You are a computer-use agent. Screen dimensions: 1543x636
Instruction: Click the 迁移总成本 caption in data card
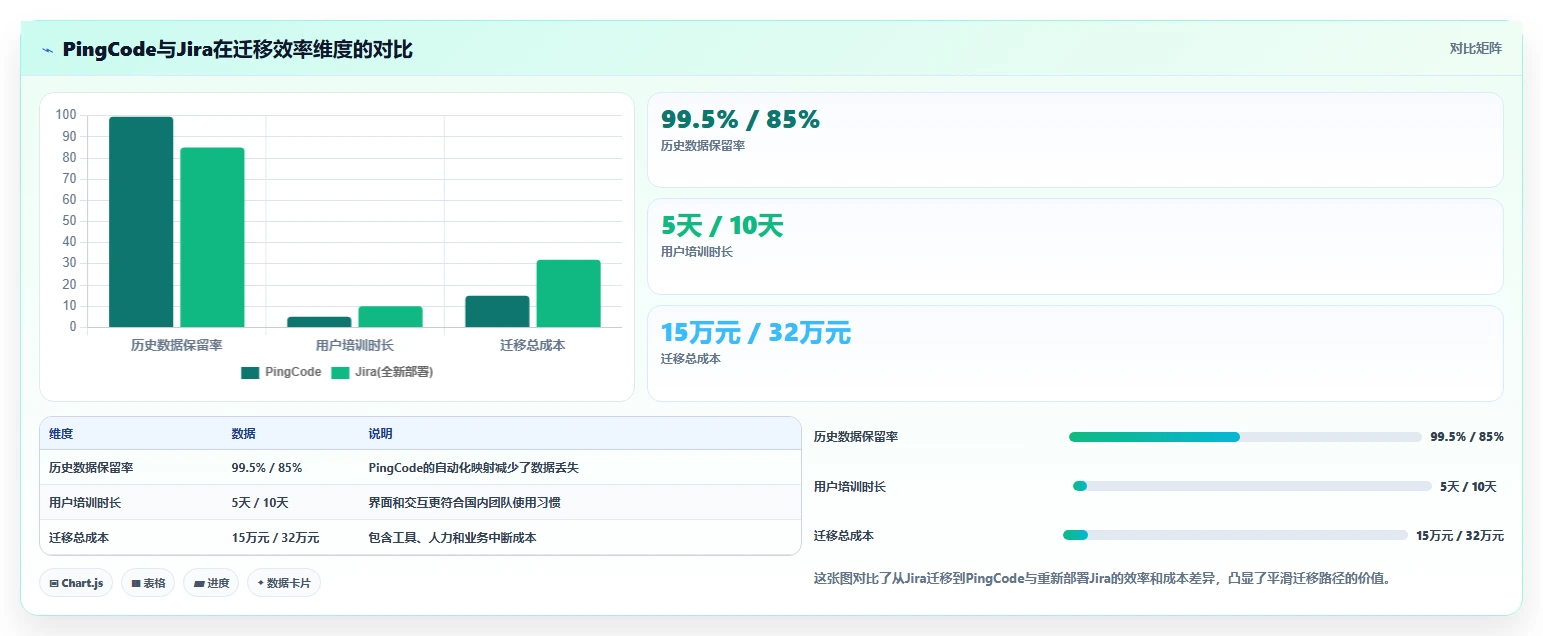click(691, 359)
